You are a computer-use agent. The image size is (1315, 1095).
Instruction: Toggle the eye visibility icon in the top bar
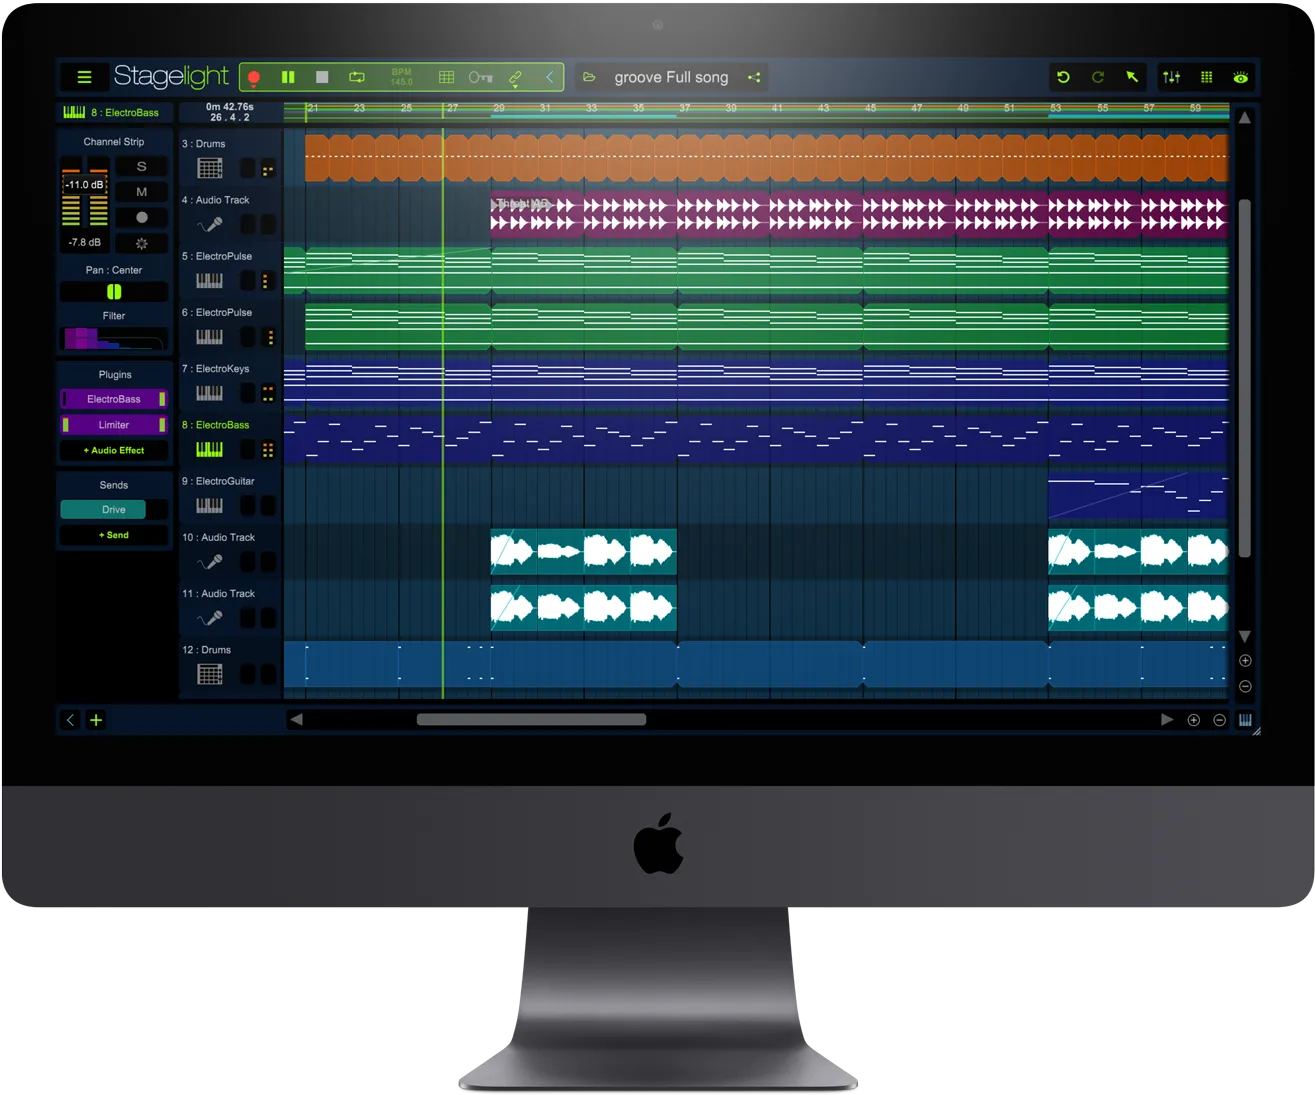pos(1241,77)
